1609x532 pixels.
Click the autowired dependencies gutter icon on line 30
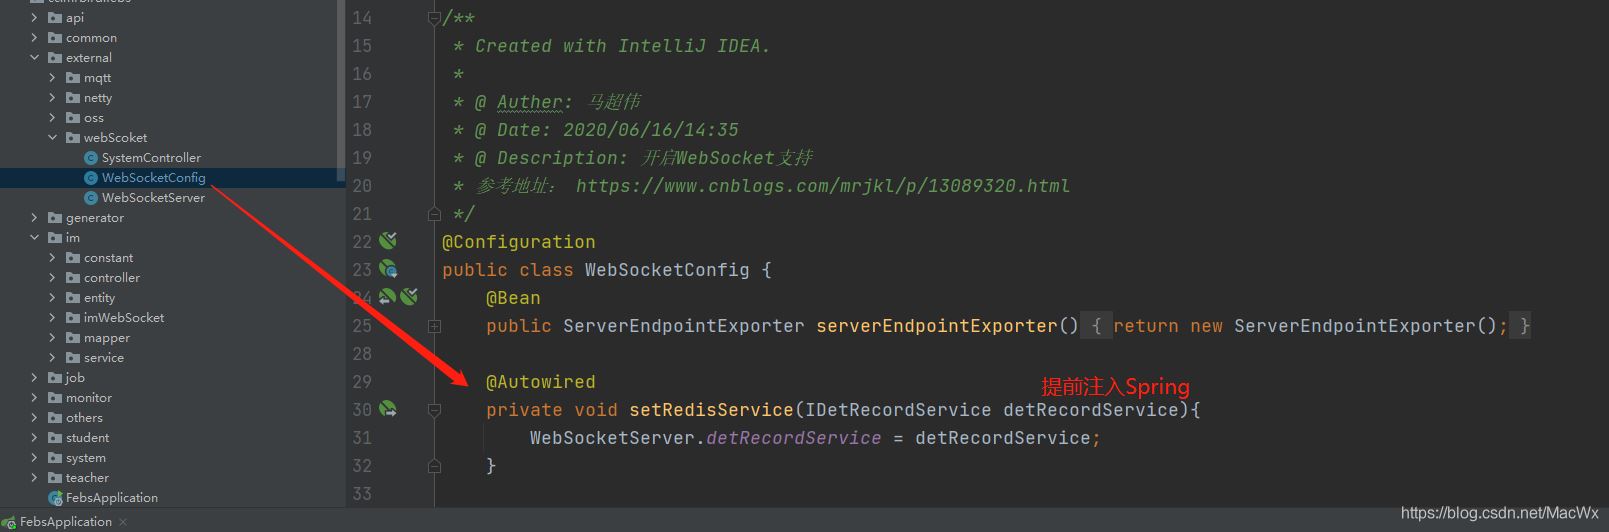pyautogui.click(x=388, y=408)
